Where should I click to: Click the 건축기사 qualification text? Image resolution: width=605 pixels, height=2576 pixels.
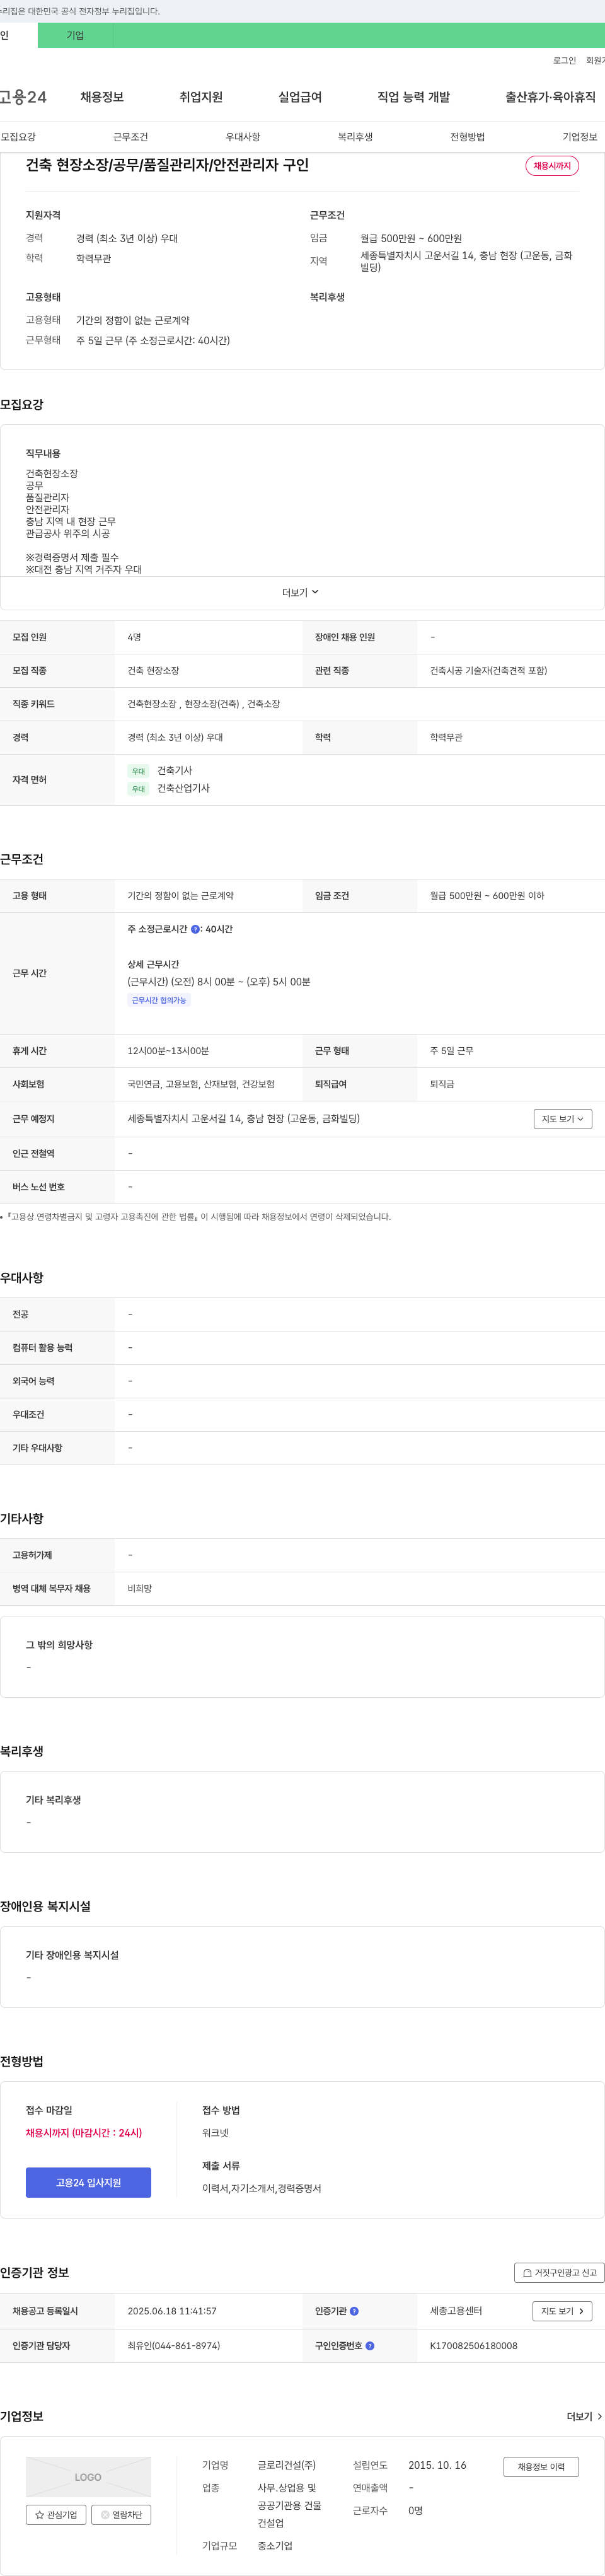[175, 770]
